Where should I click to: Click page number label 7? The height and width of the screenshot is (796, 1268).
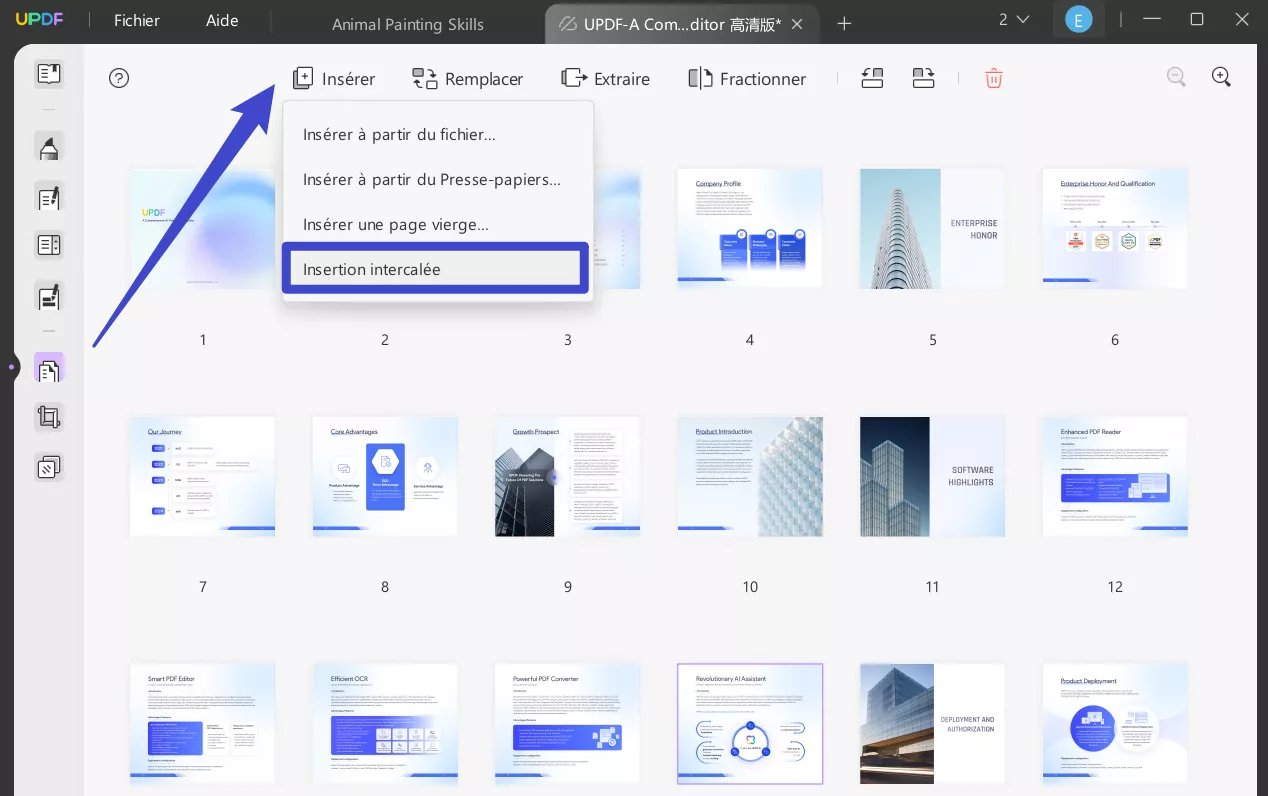coord(203,587)
